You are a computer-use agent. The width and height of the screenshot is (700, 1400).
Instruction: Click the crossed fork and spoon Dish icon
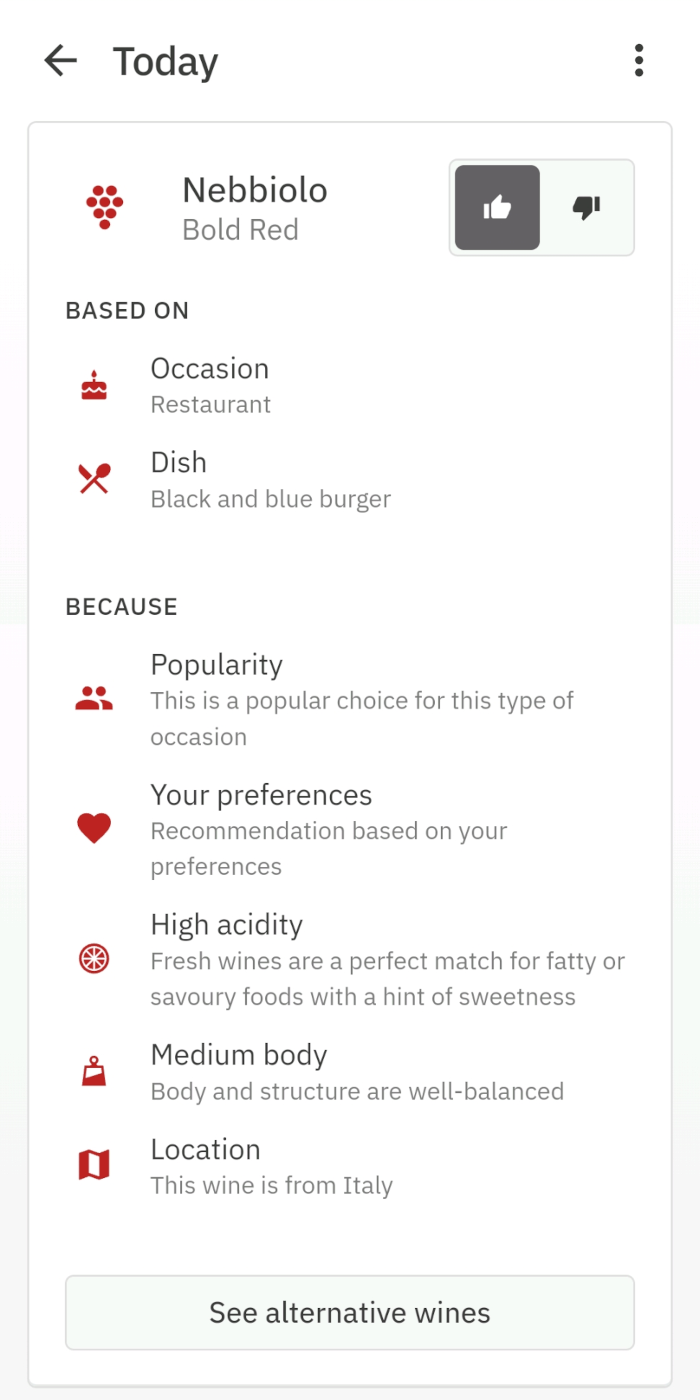(93, 478)
